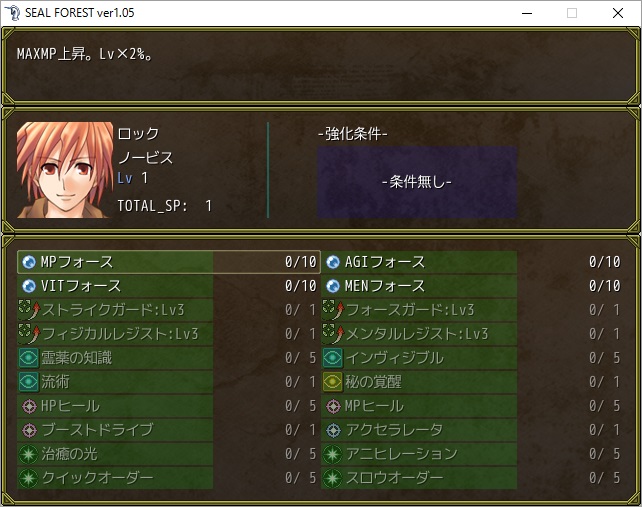The width and height of the screenshot is (642, 507).
Task: Select the クイックオーダー skill entry
Action: 168,478
